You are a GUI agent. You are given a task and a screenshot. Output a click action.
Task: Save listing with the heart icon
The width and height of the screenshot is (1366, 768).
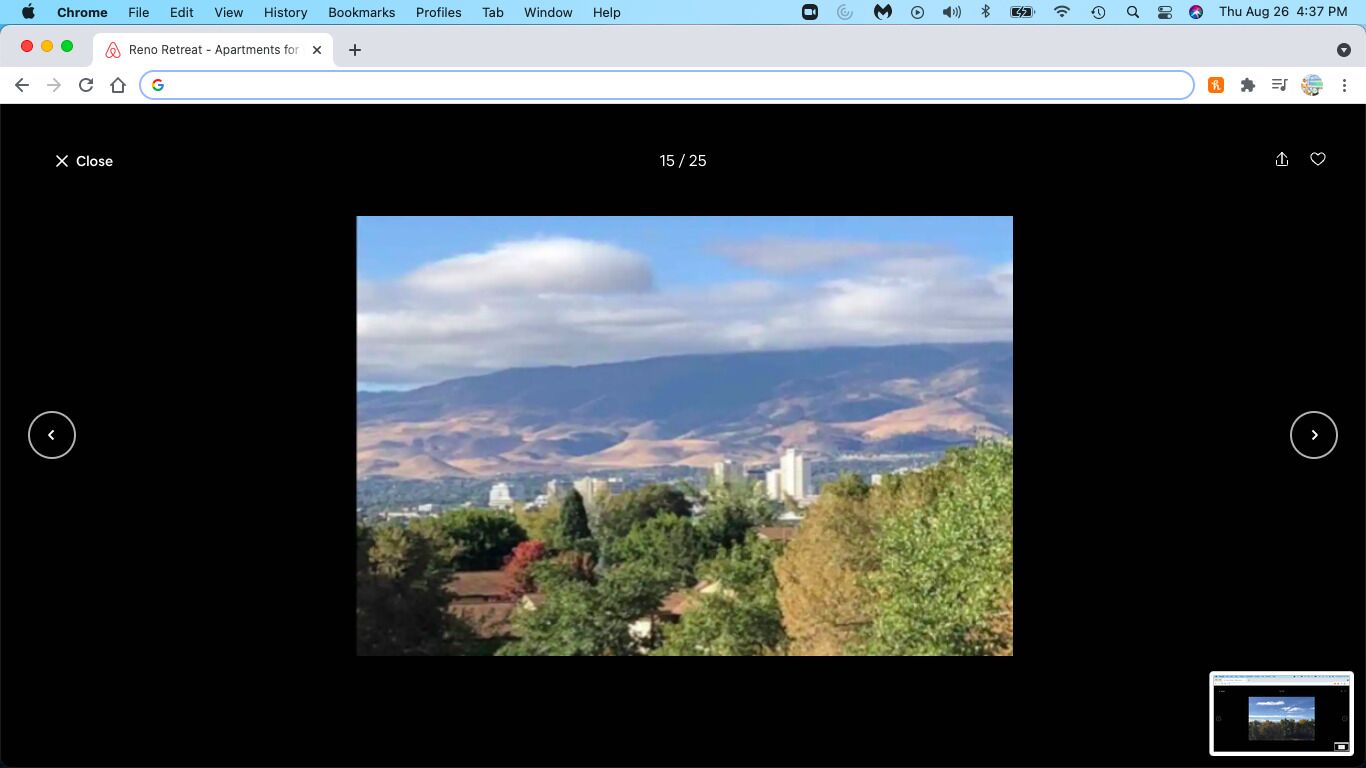click(1318, 160)
